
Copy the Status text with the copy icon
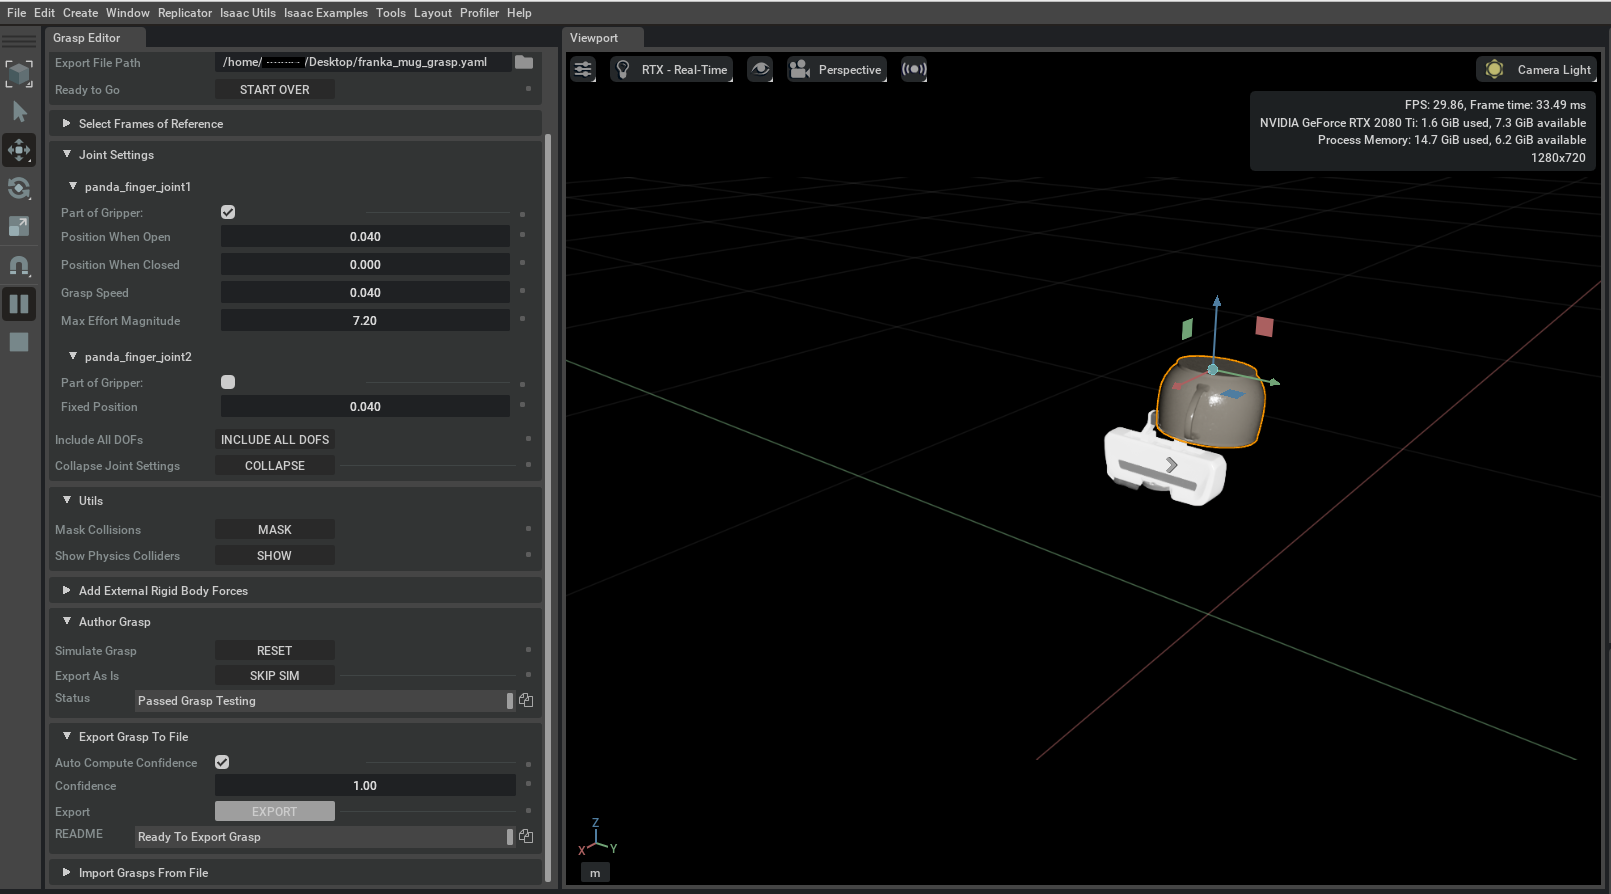pos(526,701)
